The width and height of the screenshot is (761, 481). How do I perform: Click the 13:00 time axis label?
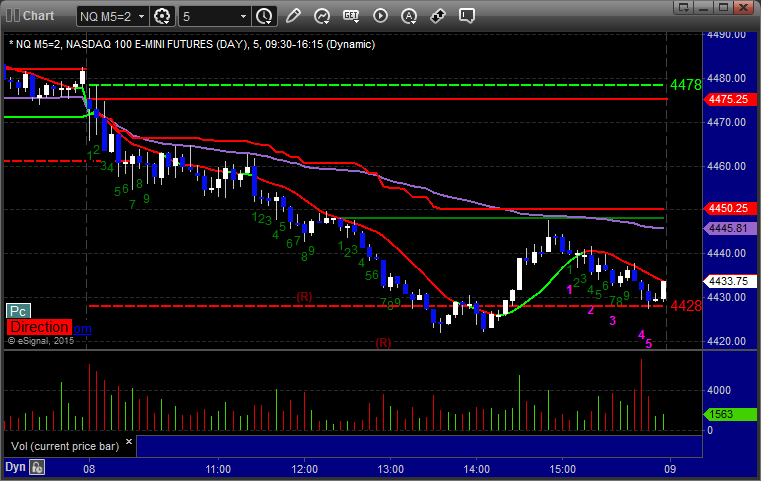tap(391, 469)
